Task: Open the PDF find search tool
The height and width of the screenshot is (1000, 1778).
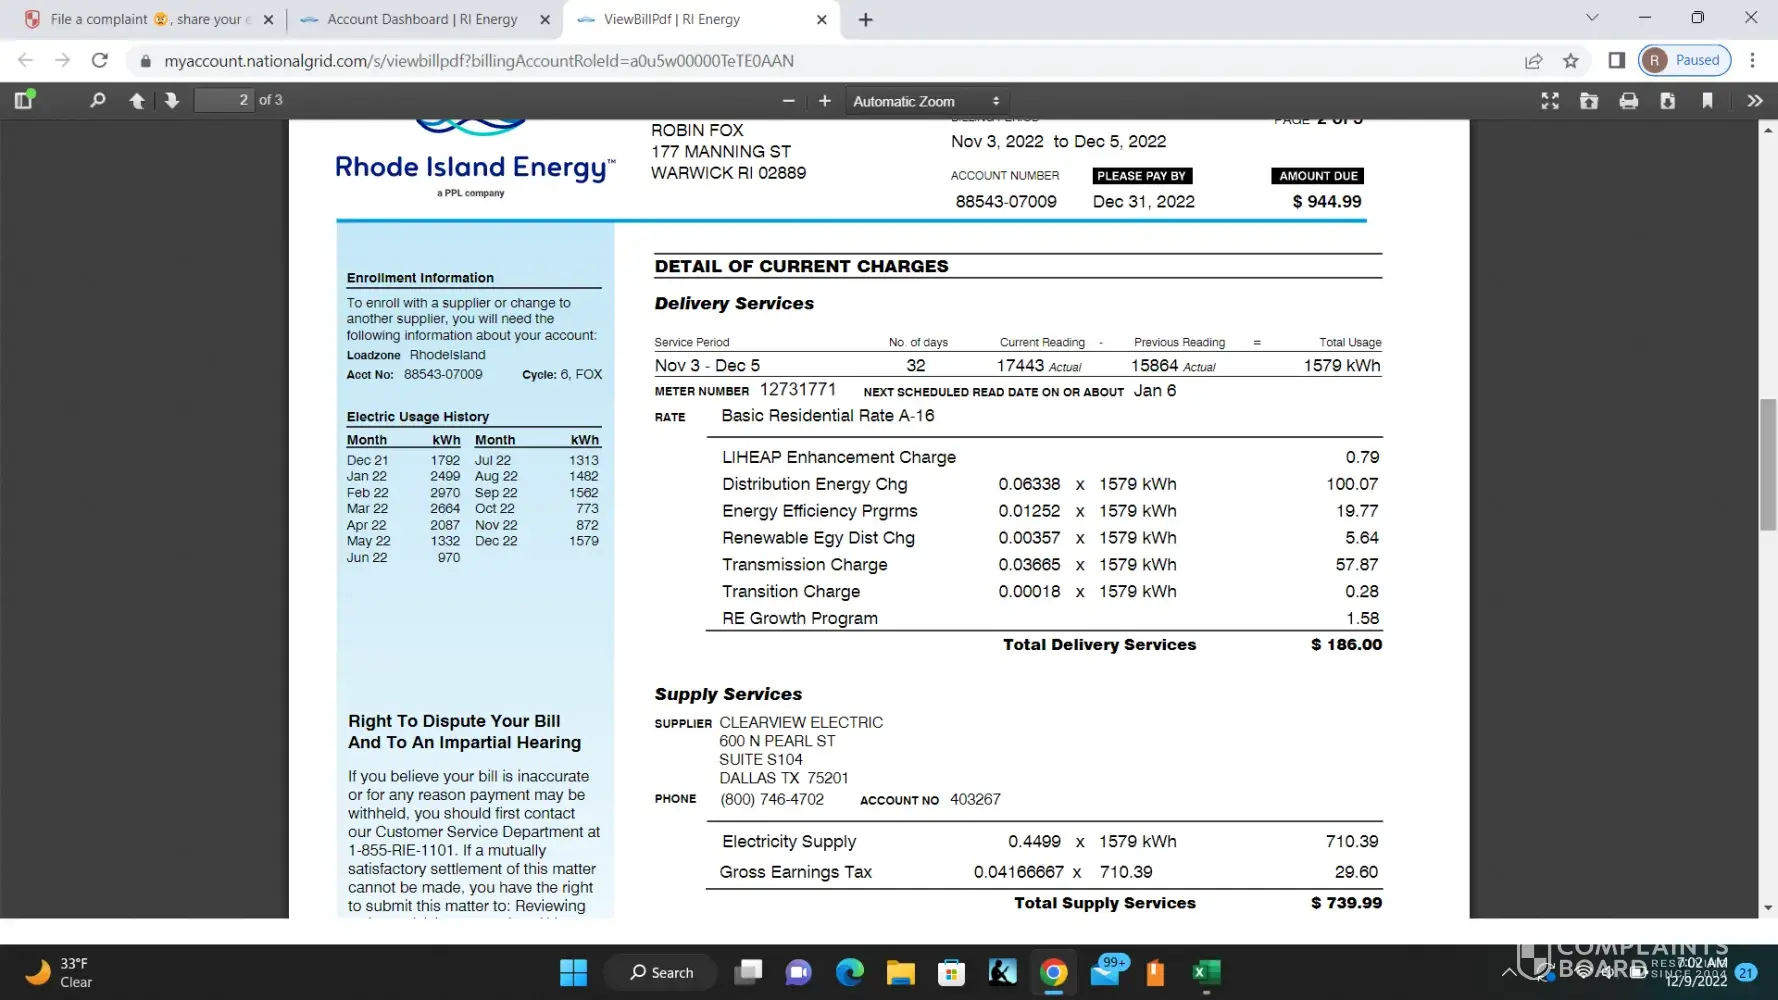Action: (x=97, y=100)
